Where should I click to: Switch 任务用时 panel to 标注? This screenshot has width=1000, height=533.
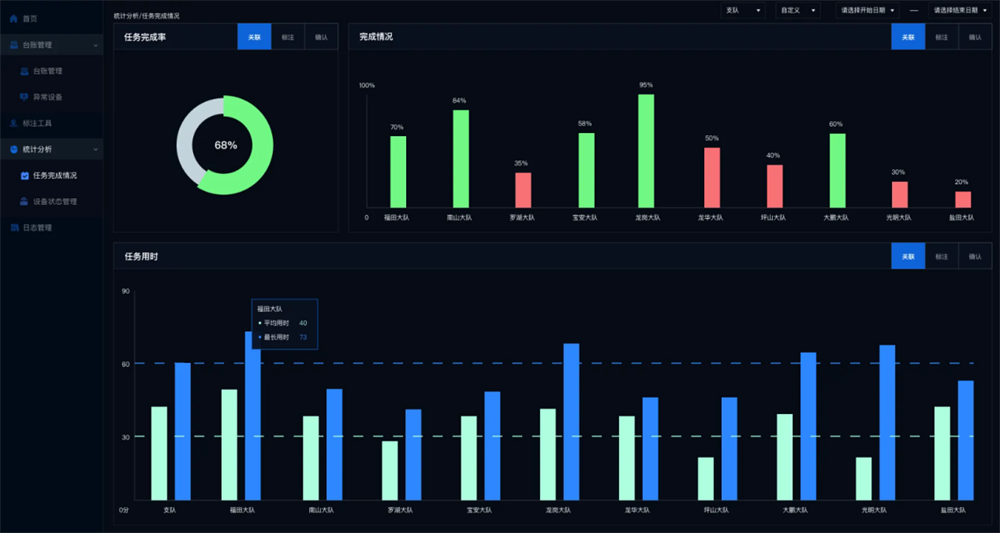tap(941, 257)
